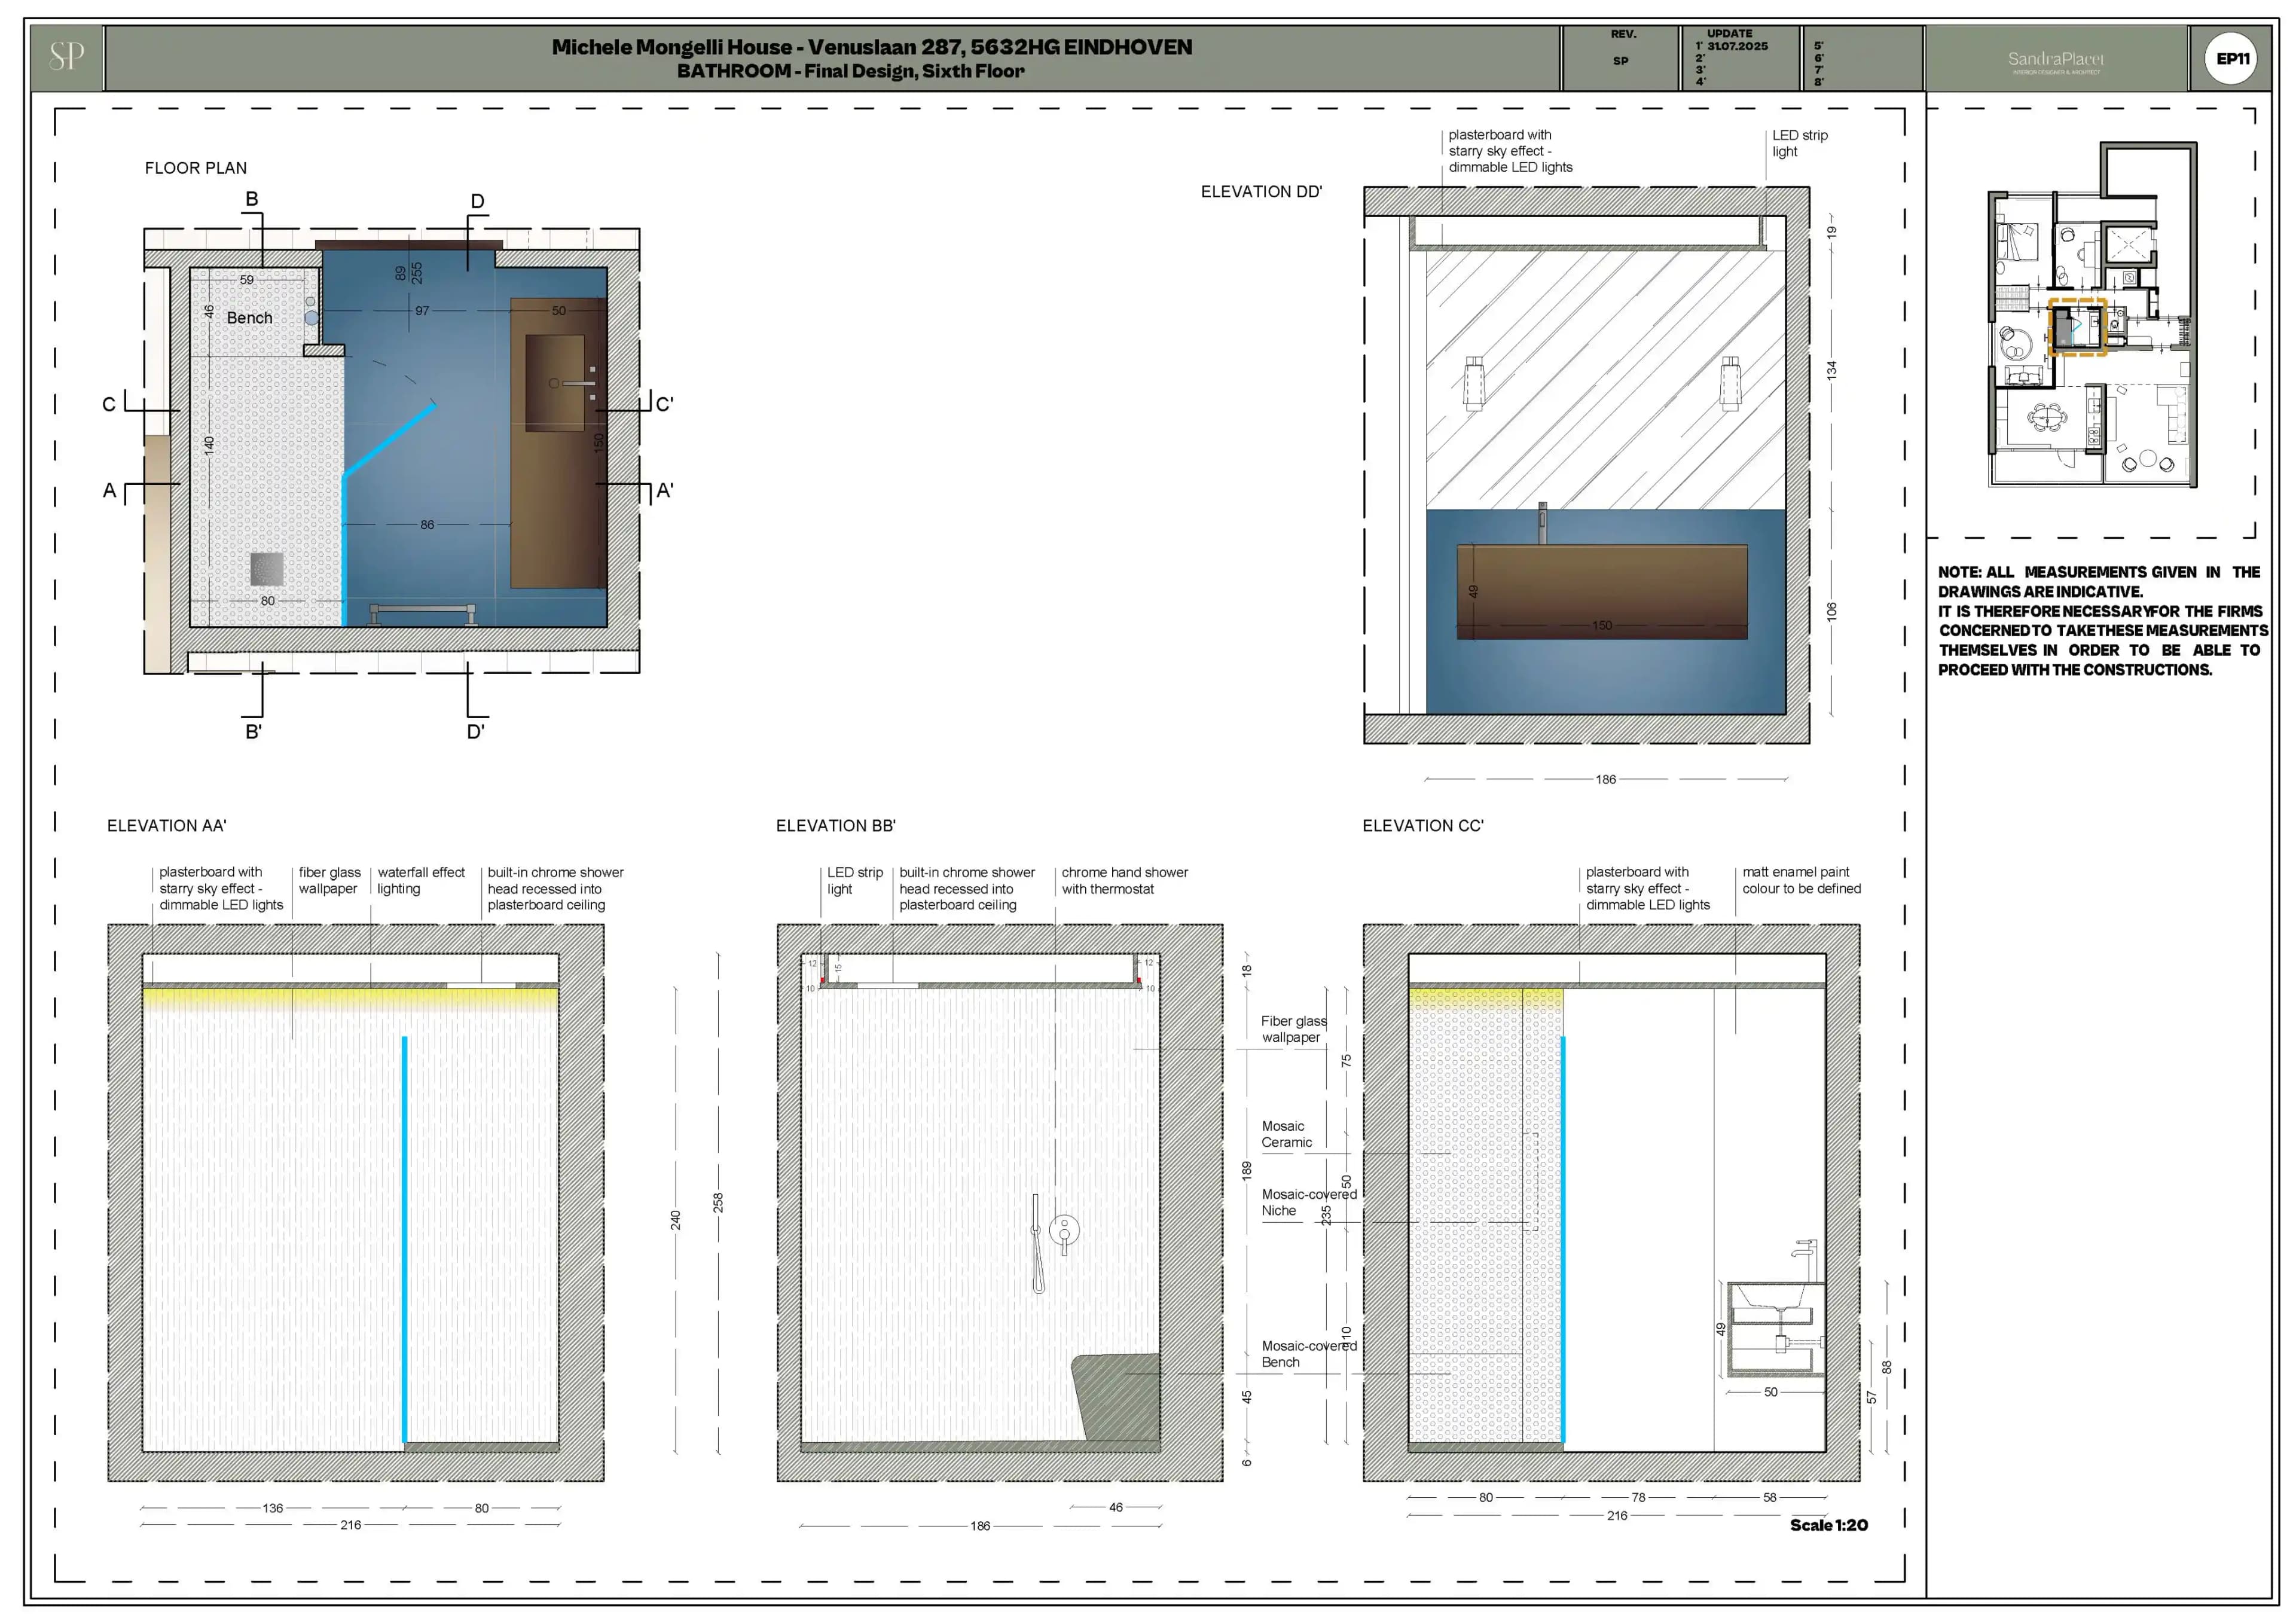Screen dimensions: 2296x1624
Task: Click the '86' dimension in the floor plan
Action: [427, 525]
